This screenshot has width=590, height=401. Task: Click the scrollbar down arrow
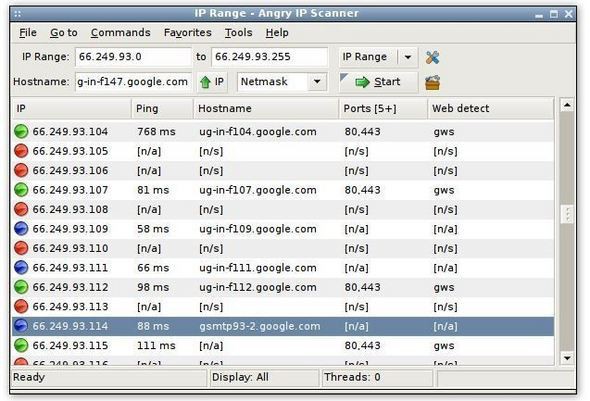[x=567, y=358]
